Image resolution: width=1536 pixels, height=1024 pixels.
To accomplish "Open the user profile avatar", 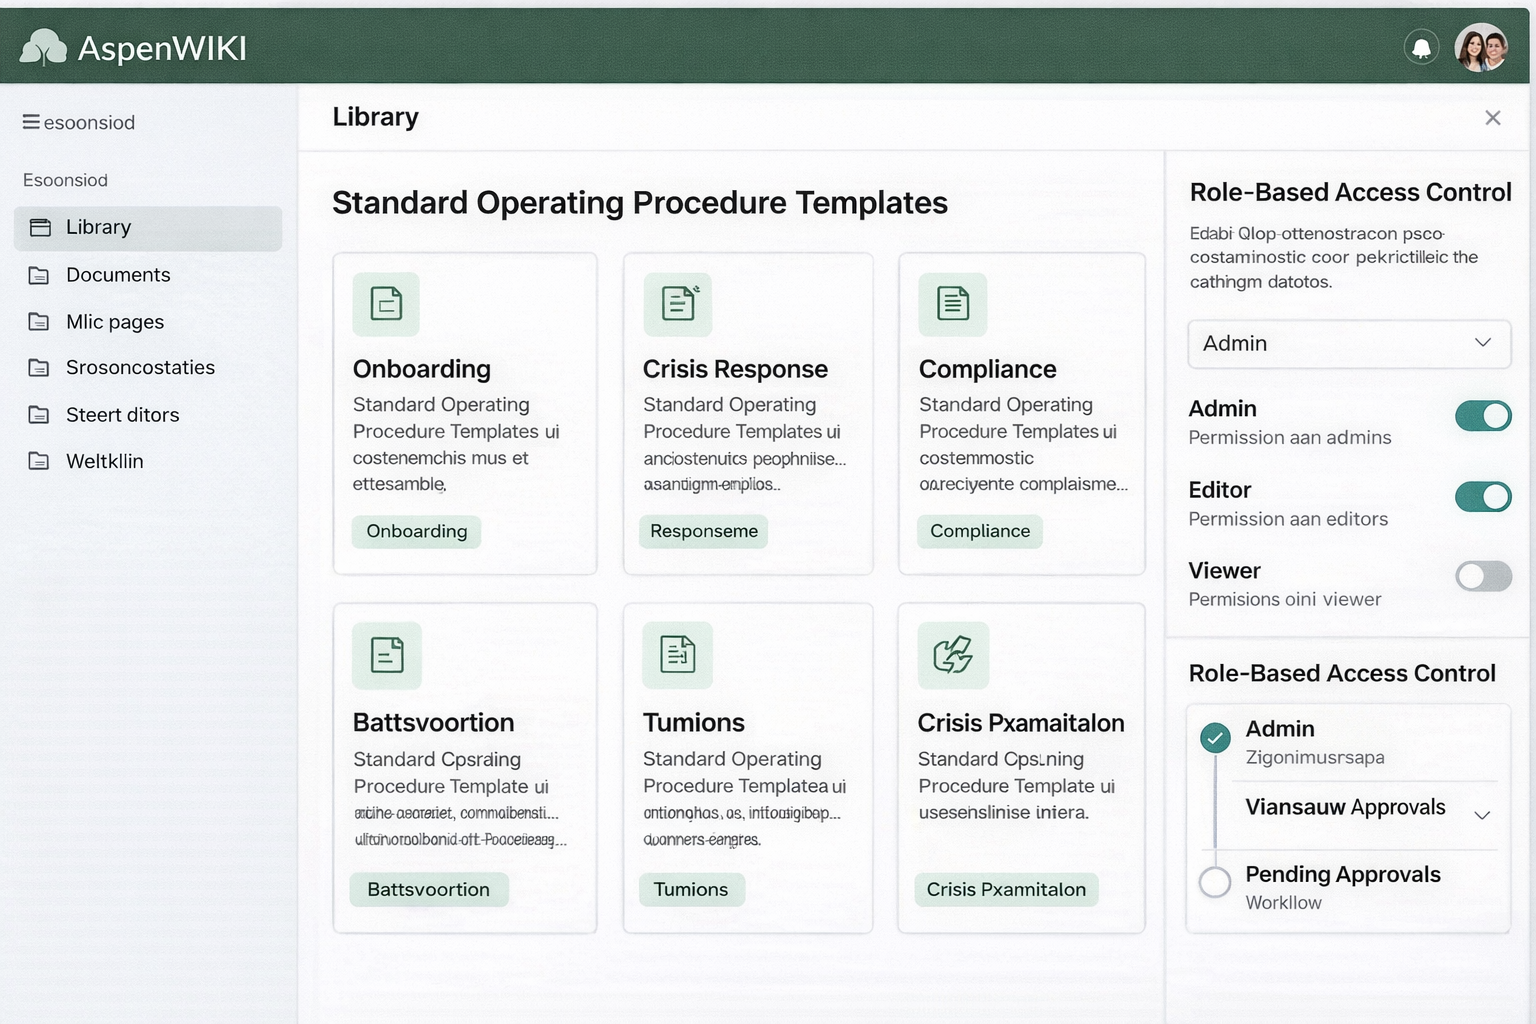I will pyautogui.click(x=1481, y=47).
